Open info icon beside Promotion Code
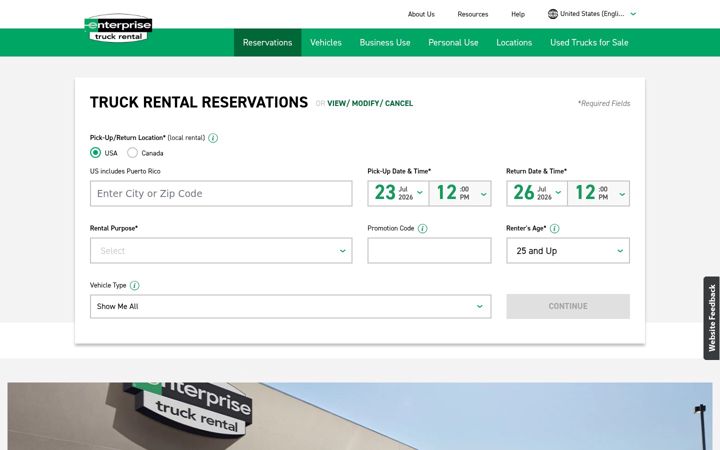 point(422,228)
